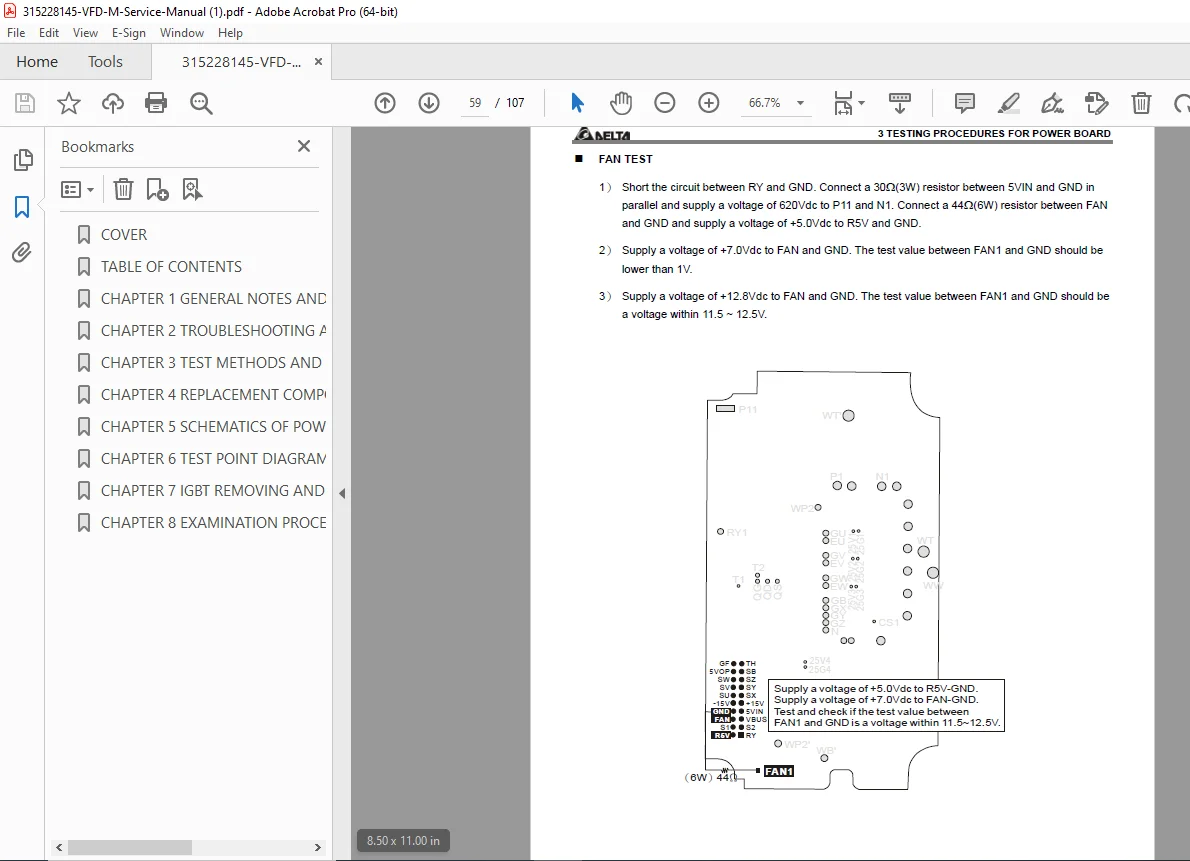Go to next page arrow
The image size is (1190, 861).
(x=429, y=102)
